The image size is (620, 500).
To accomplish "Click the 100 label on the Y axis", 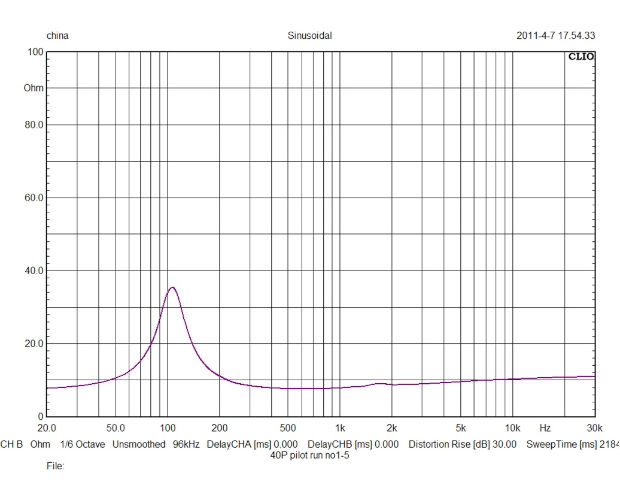I will [x=35, y=52].
